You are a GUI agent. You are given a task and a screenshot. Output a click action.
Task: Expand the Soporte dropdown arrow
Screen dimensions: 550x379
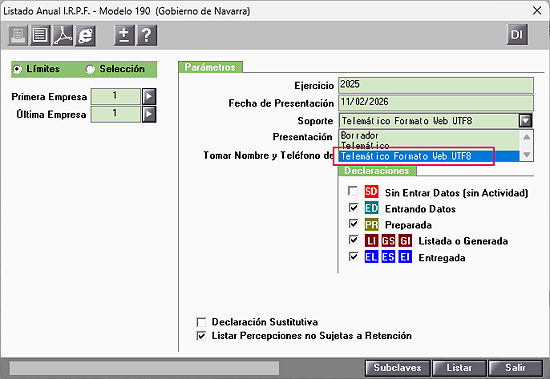tap(525, 121)
